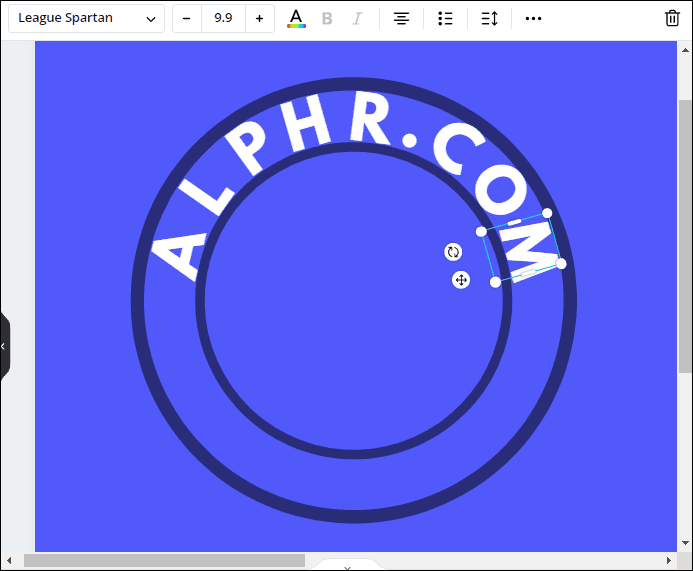The height and width of the screenshot is (571, 693).
Task: Open the text color picker
Action: click(x=296, y=18)
